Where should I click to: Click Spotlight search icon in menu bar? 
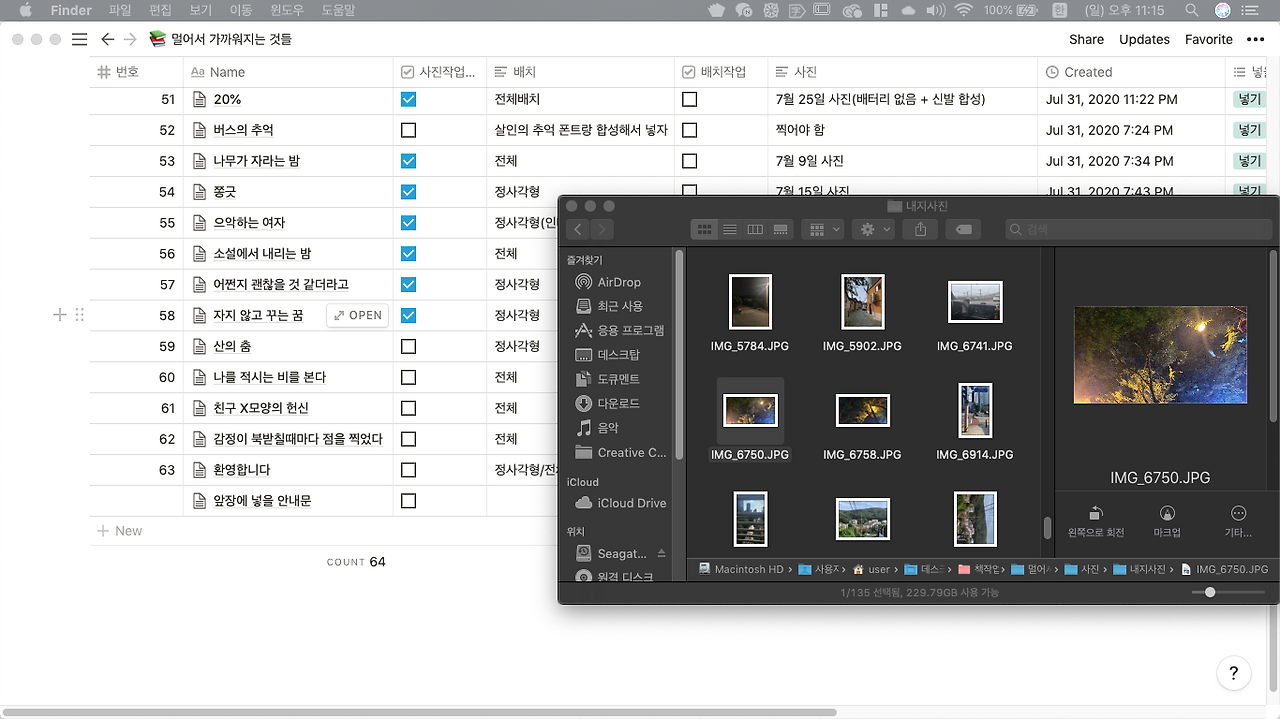1191,10
